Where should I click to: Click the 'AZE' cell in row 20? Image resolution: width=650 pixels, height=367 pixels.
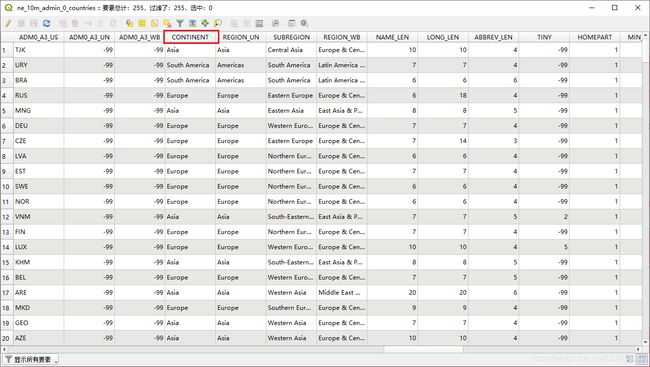coord(39,338)
